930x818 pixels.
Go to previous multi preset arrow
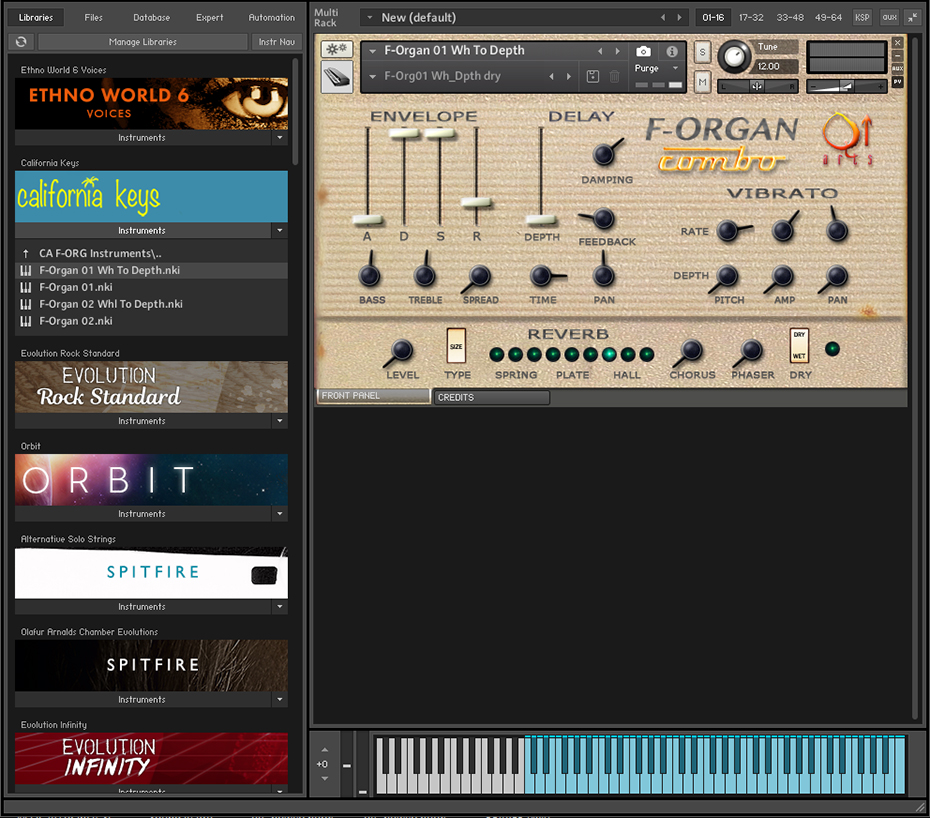point(663,18)
